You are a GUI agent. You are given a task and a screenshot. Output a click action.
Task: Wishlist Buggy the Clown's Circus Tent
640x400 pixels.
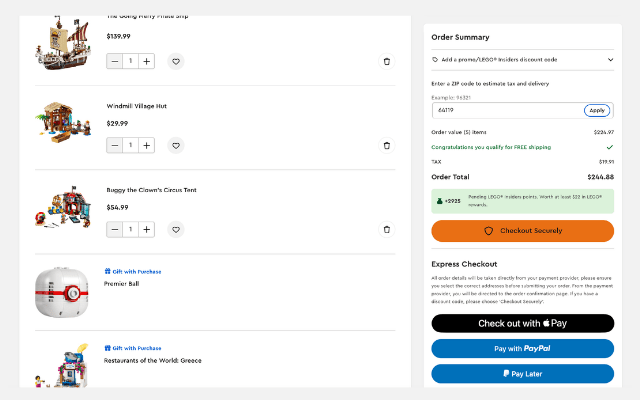tap(176, 229)
